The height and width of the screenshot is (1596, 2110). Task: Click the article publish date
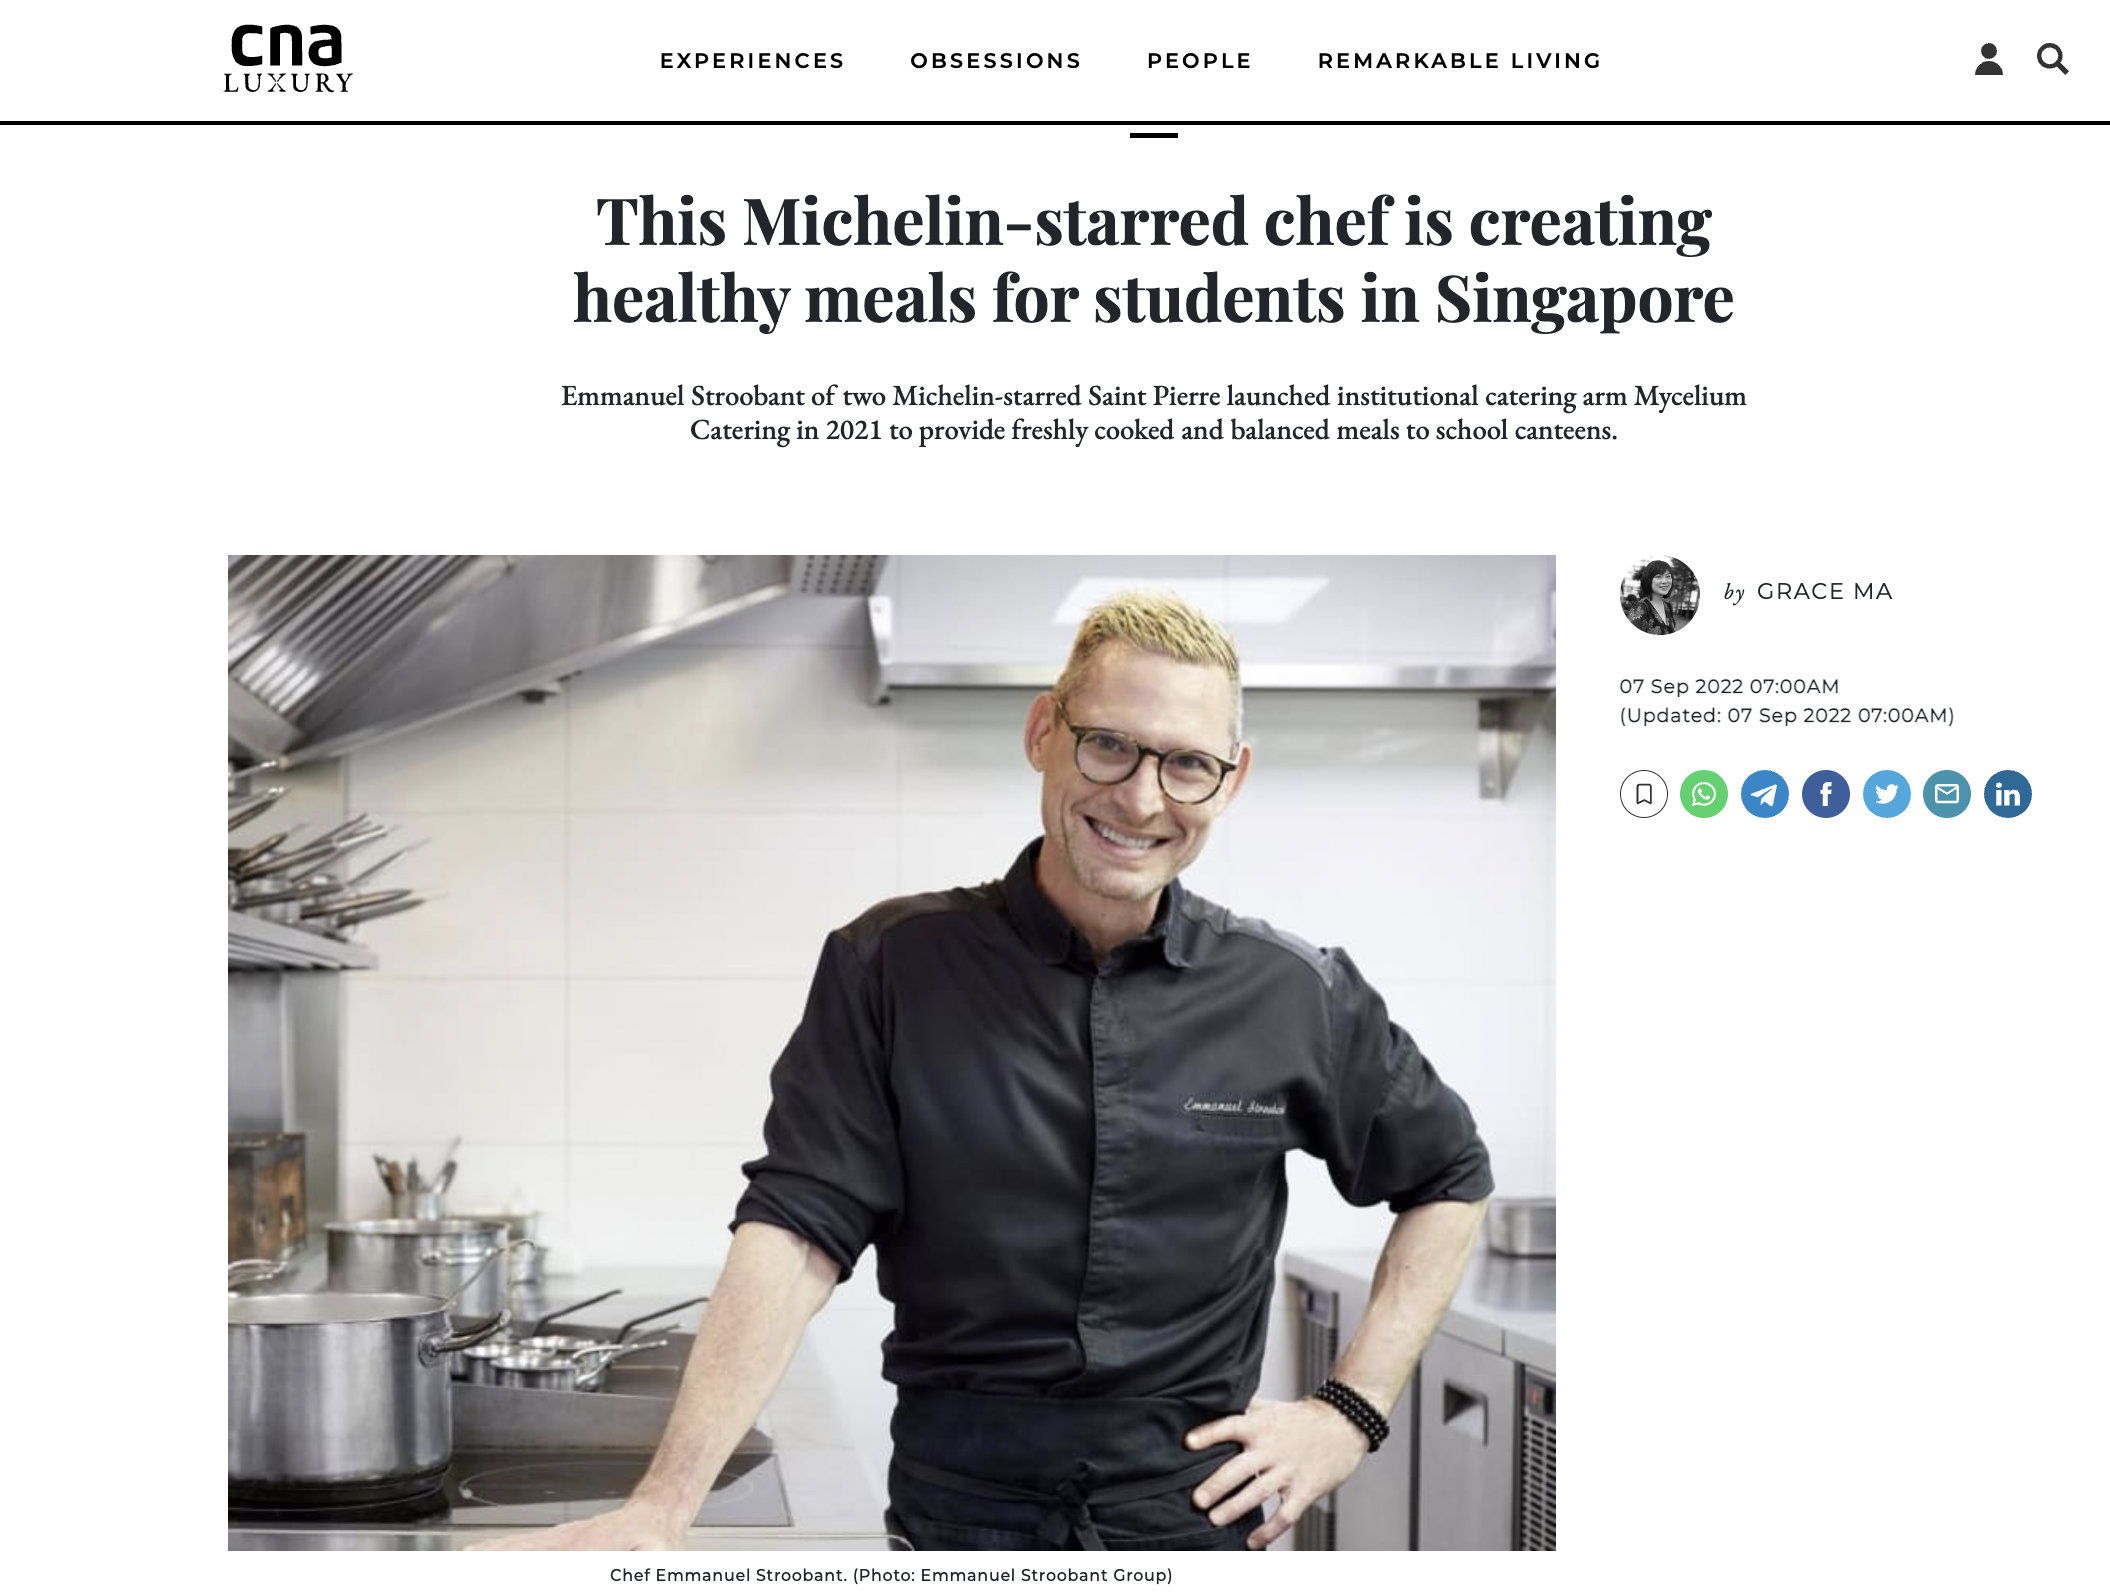(x=1729, y=686)
